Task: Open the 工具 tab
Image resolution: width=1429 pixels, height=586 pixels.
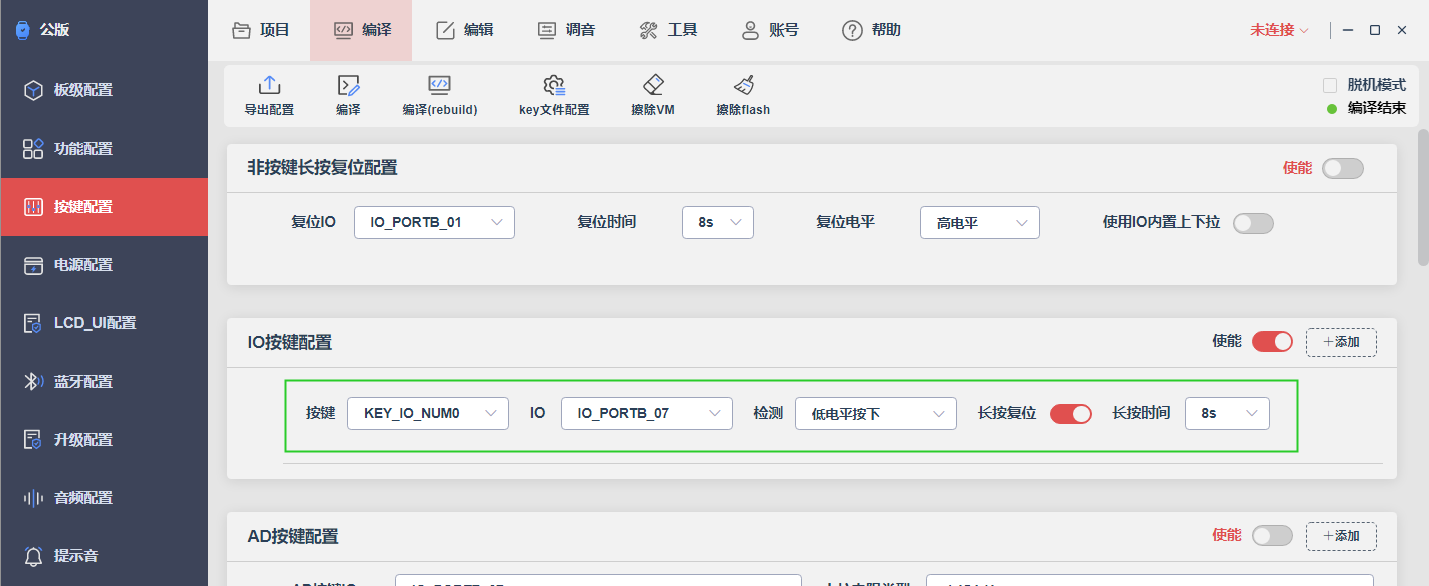Action: (669, 30)
